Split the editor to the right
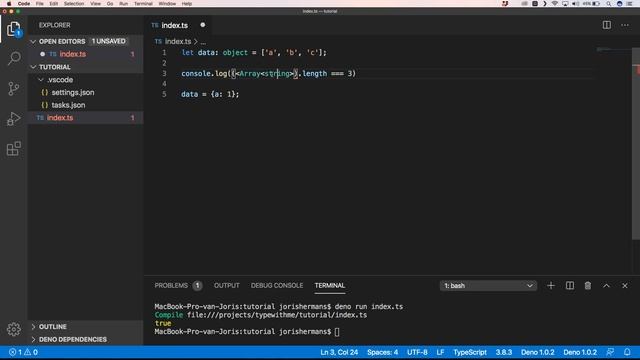The width and height of the screenshot is (640, 360). [607, 25]
